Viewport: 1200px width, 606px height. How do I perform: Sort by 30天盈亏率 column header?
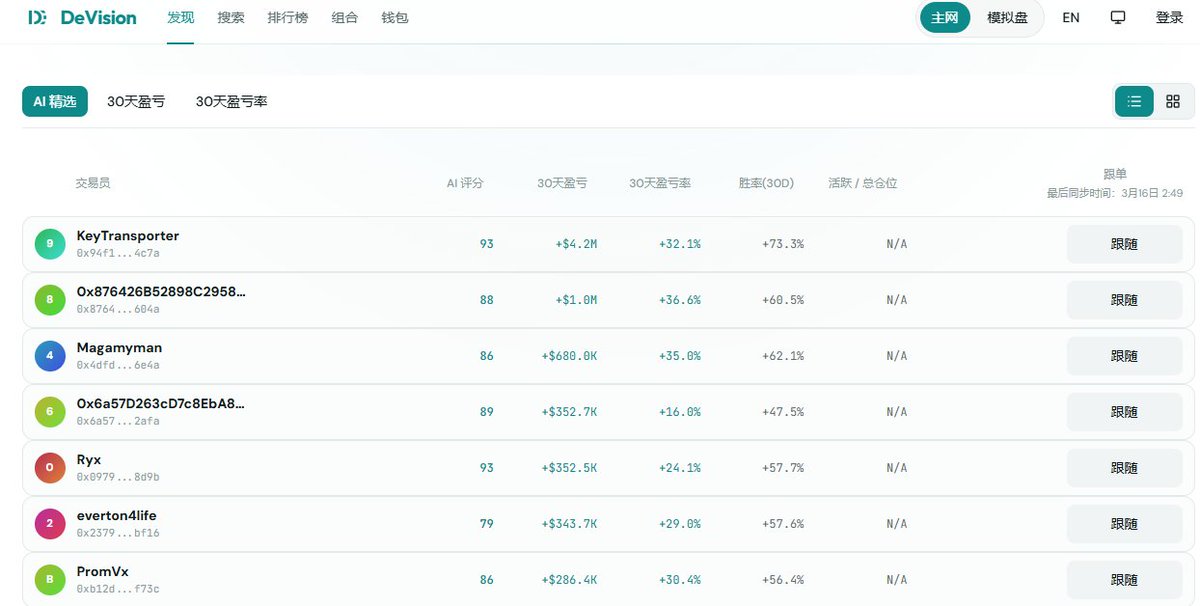660,183
